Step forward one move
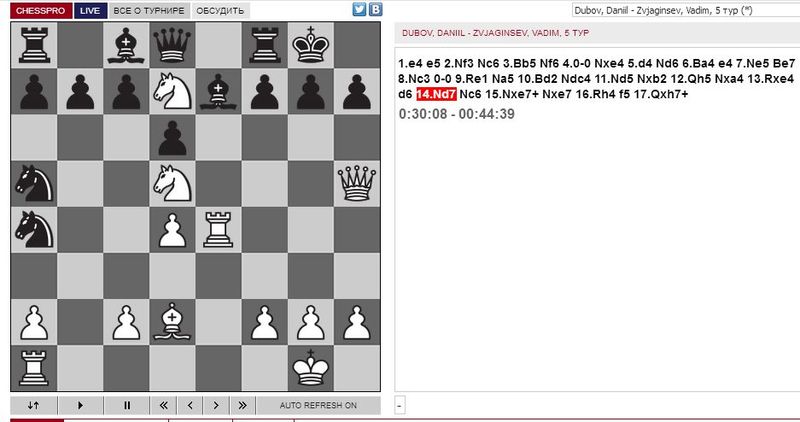Image resolution: width=800 pixels, height=422 pixels. tap(215, 406)
